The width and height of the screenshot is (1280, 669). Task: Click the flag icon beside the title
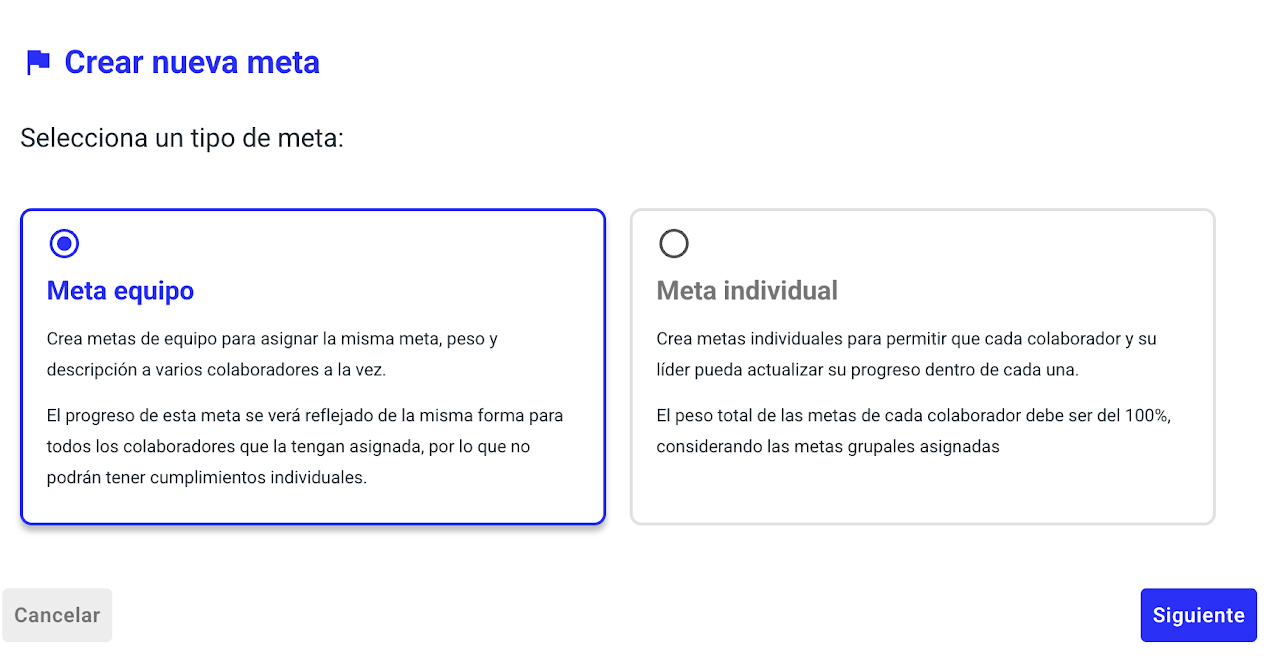38,63
